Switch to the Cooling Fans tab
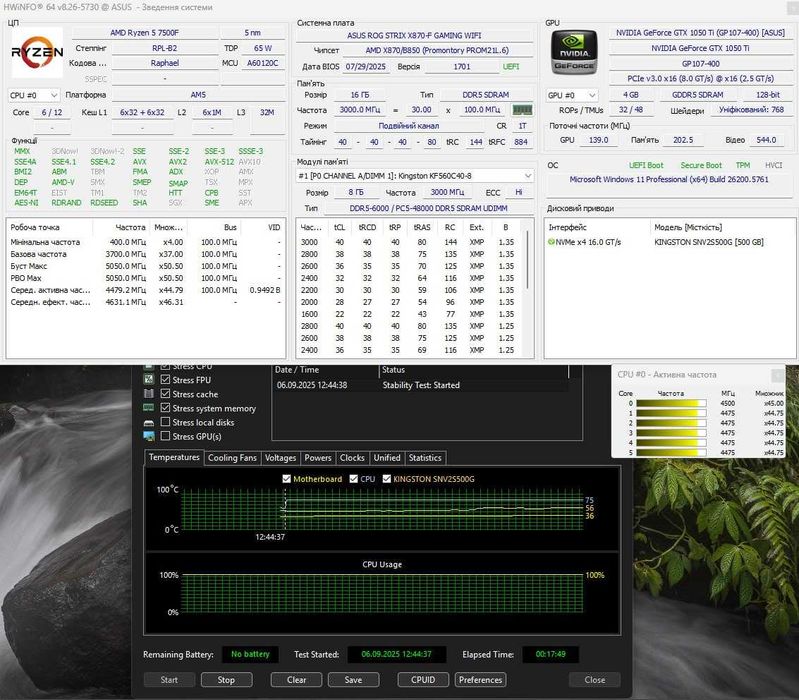The height and width of the screenshot is (700, 799). (x=232, y=458)
